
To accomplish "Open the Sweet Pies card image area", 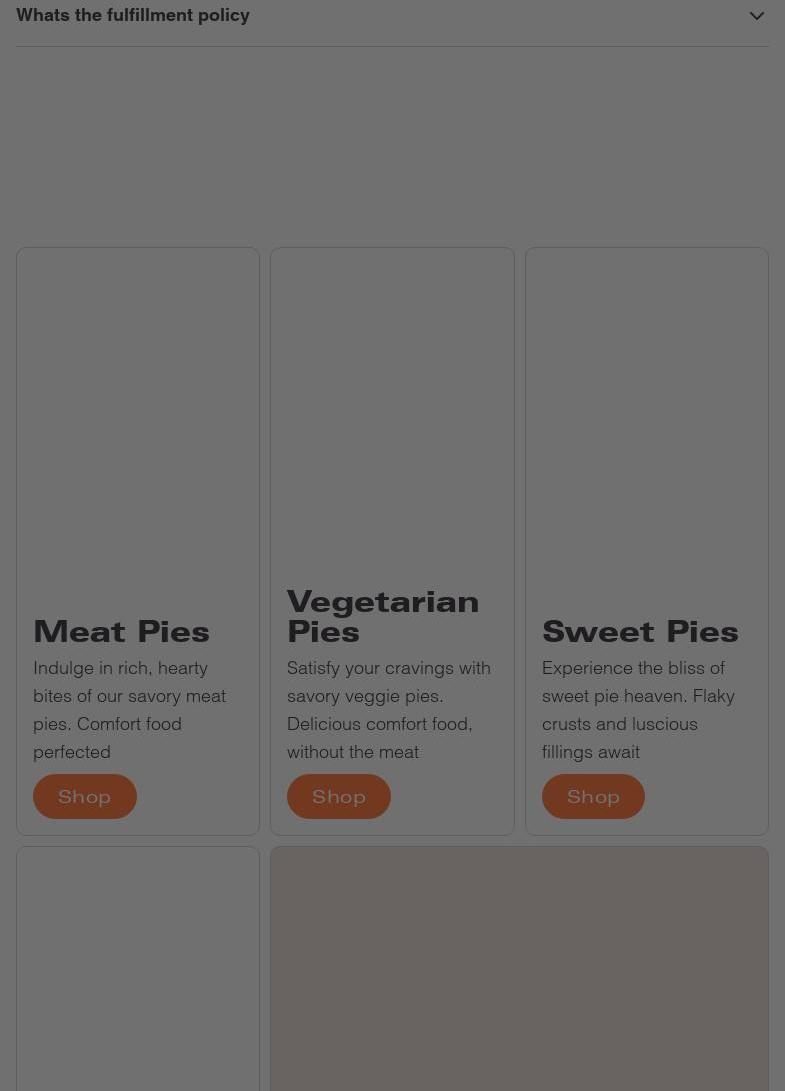I will (x=646, y=420).
